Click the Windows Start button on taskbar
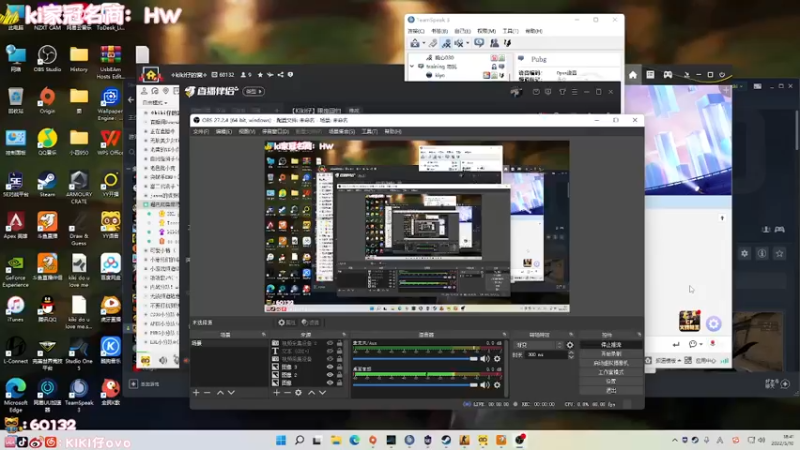This screenshot has width=800, height=450. click(x=281, y=440)
